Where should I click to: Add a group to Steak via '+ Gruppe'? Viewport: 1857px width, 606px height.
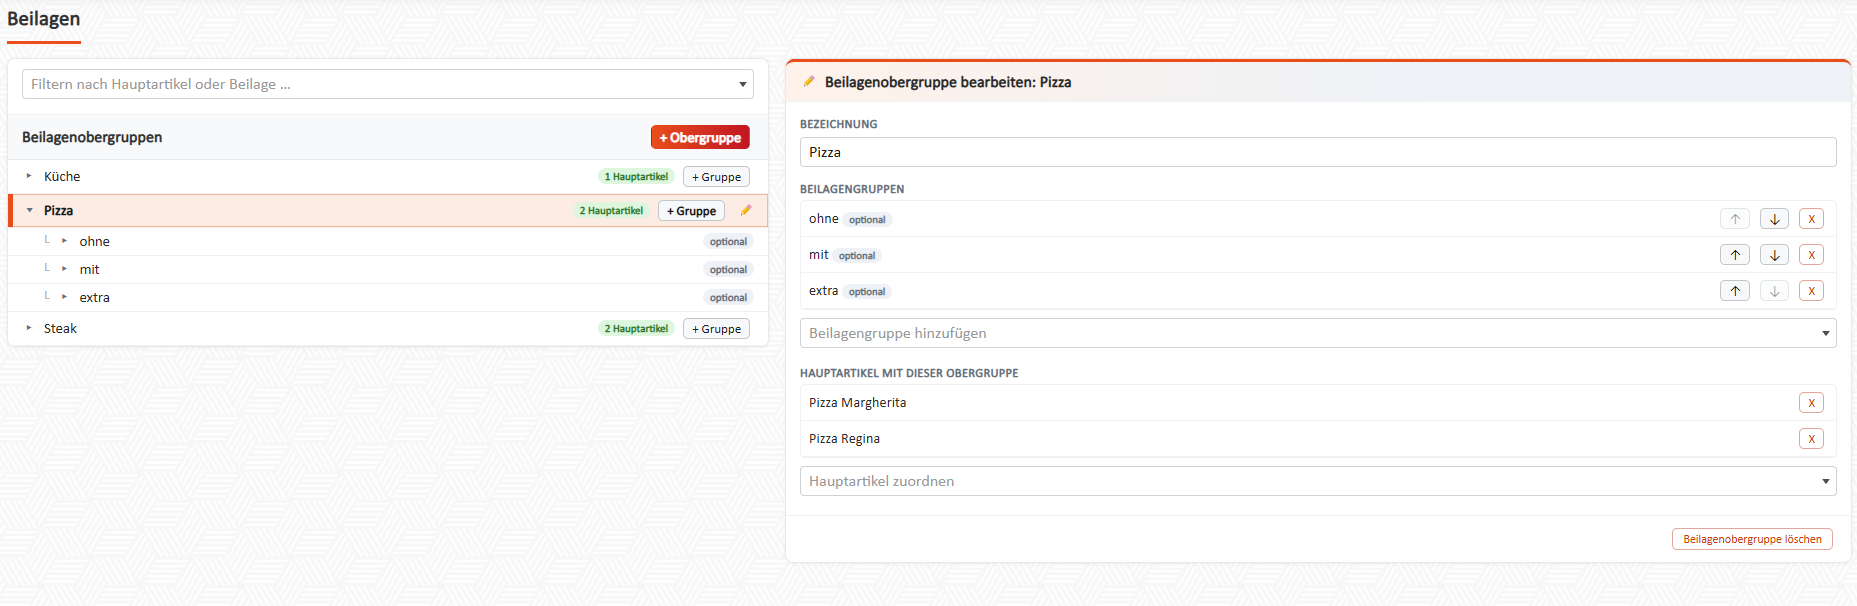pos(716,329)
